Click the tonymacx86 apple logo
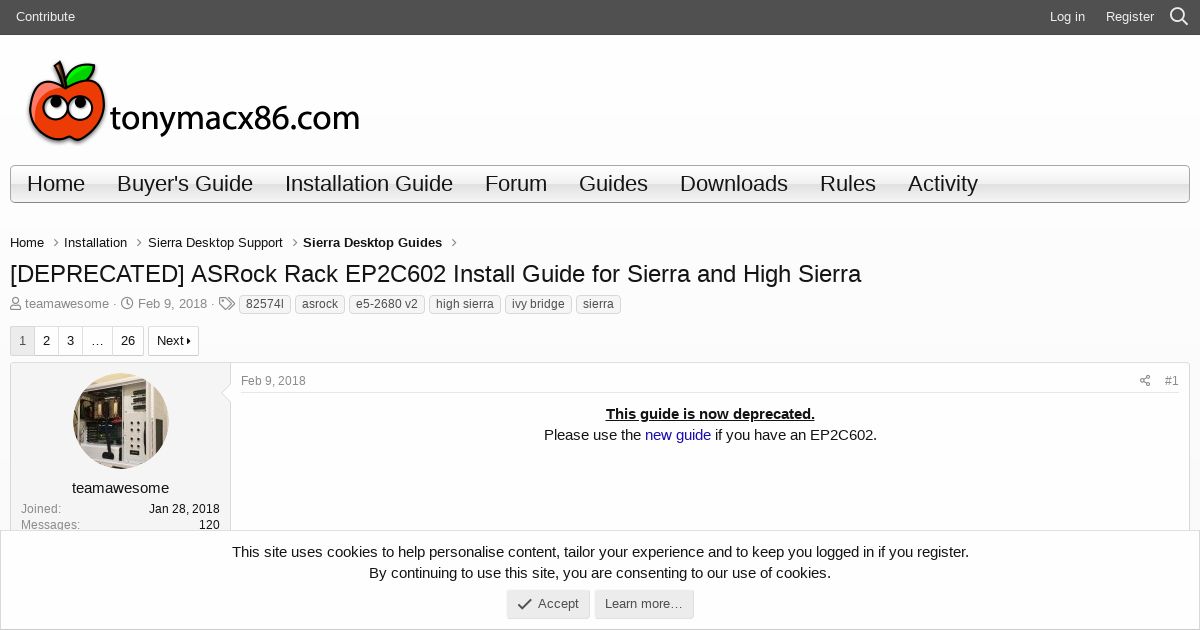1200x630 pixels. [x=194, y=101]
